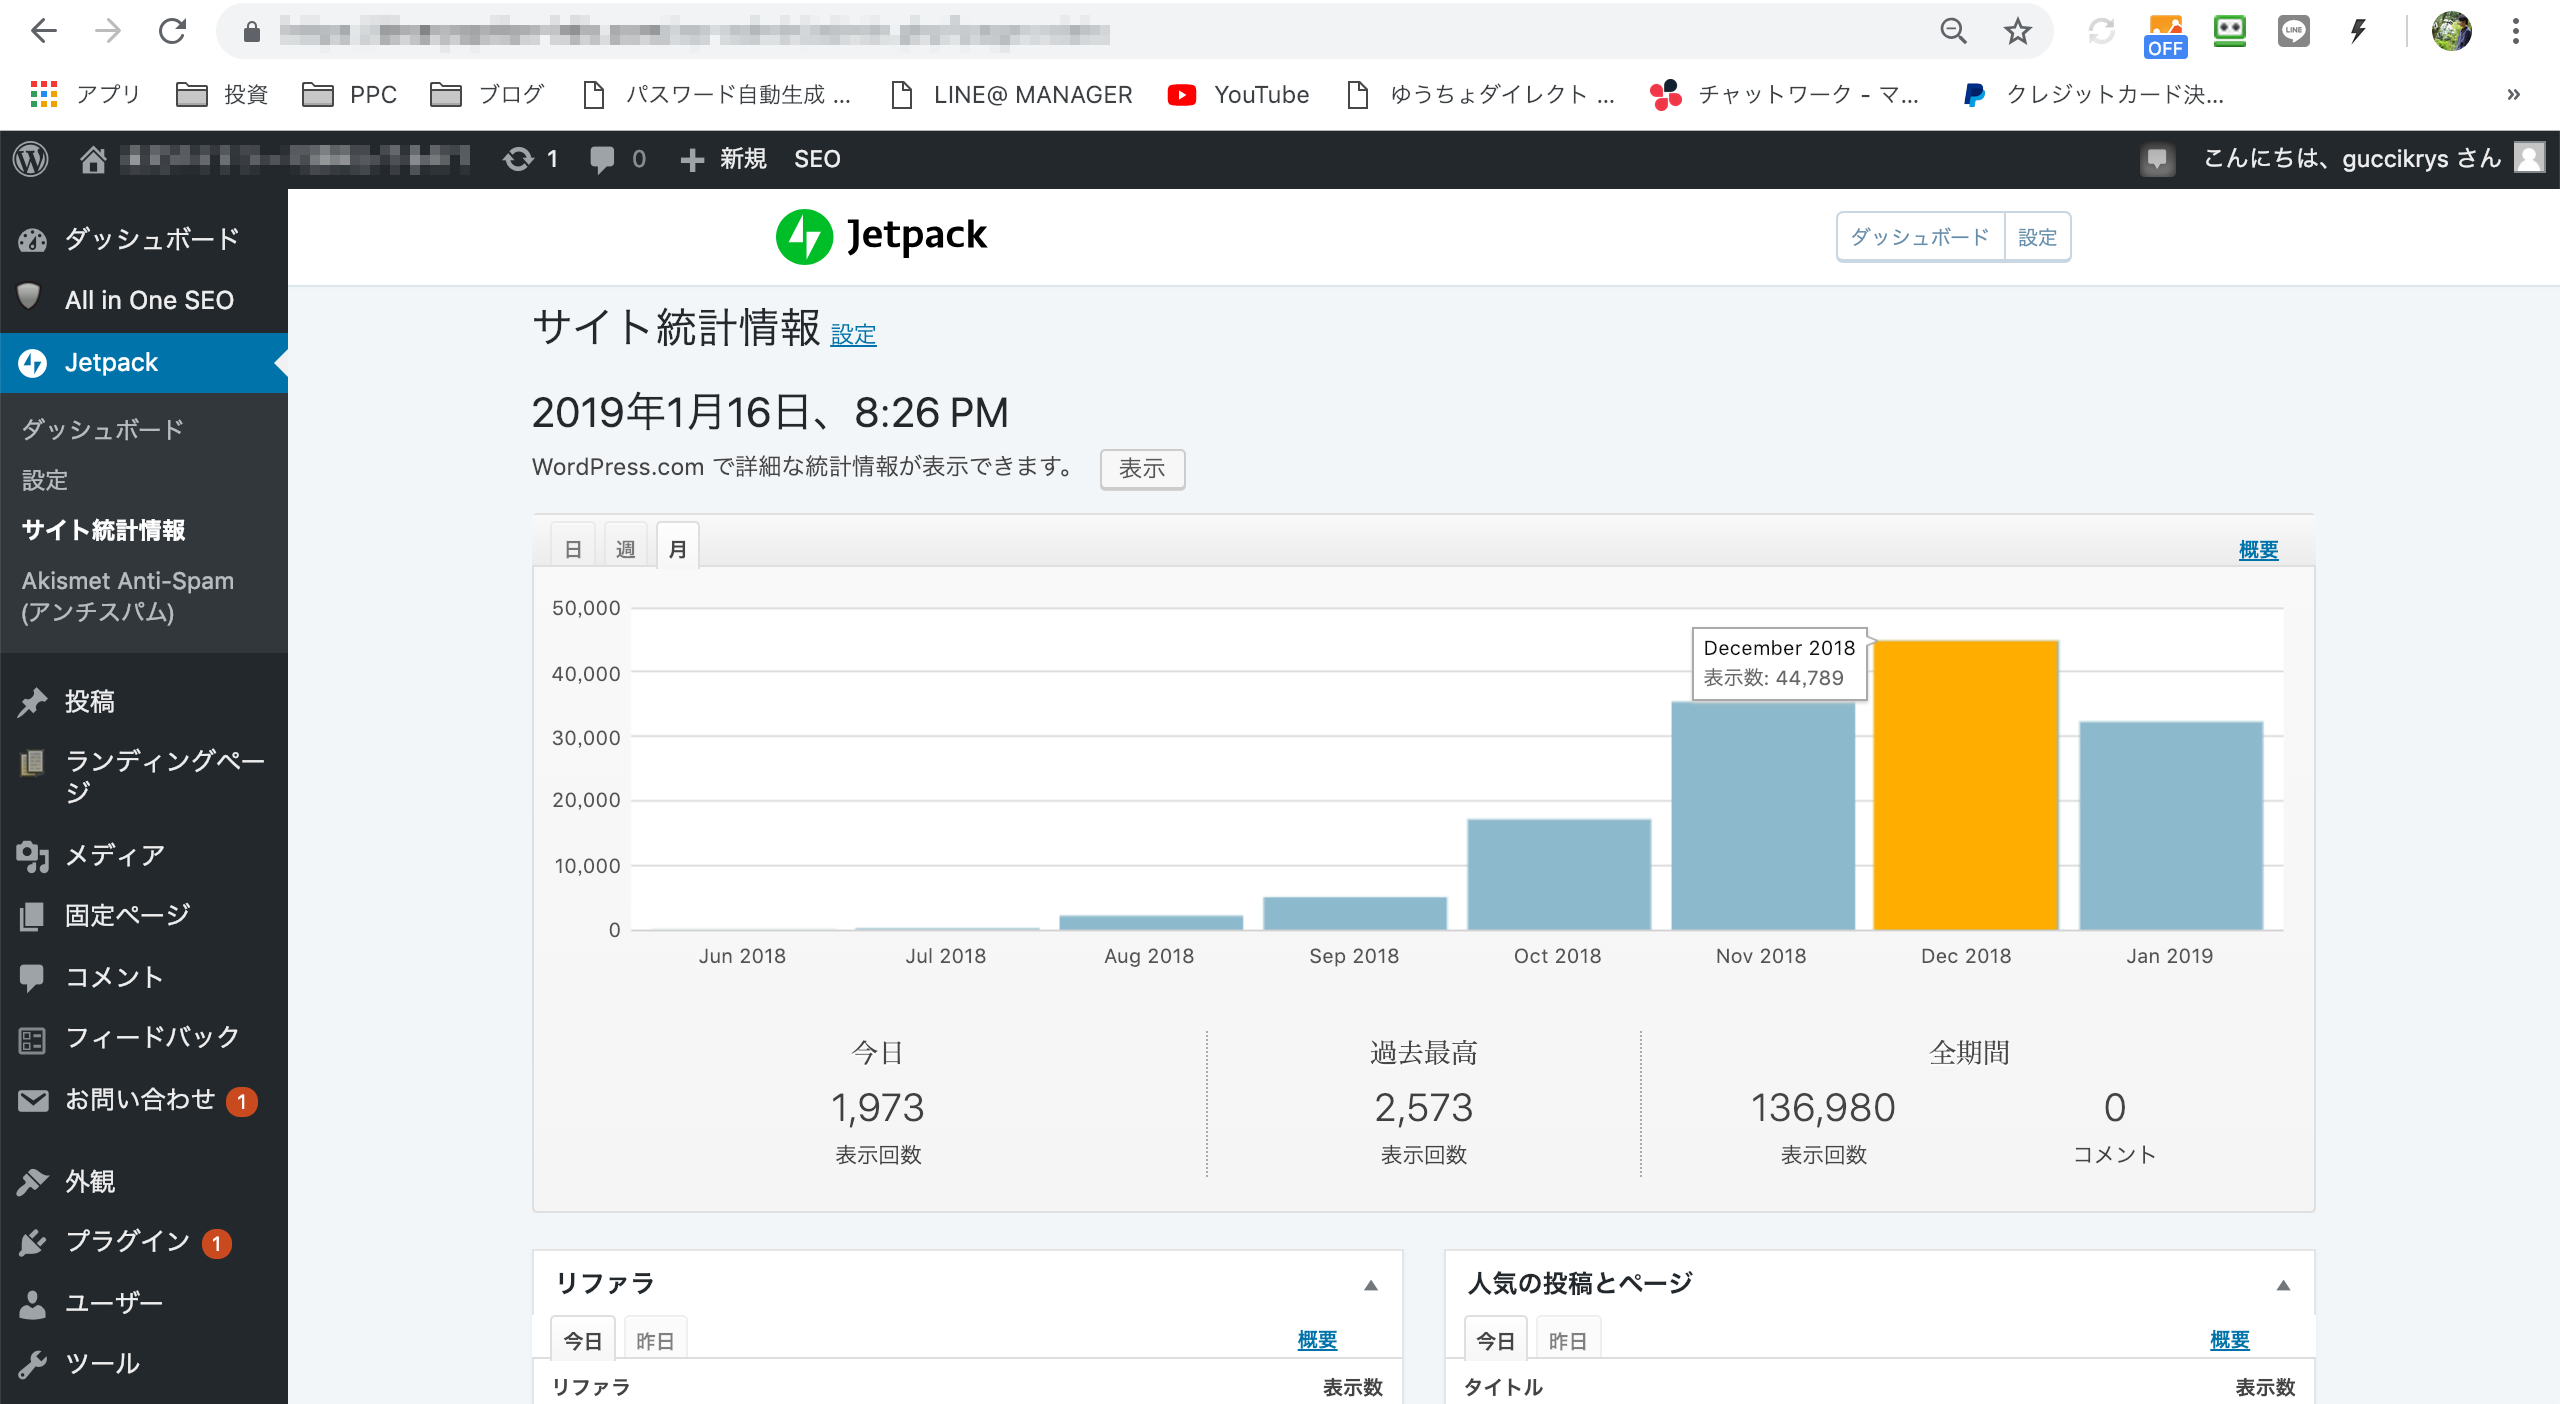2560x1404 pixels.
Task: Reload the page with refresh icon
Action: point(172,31)
